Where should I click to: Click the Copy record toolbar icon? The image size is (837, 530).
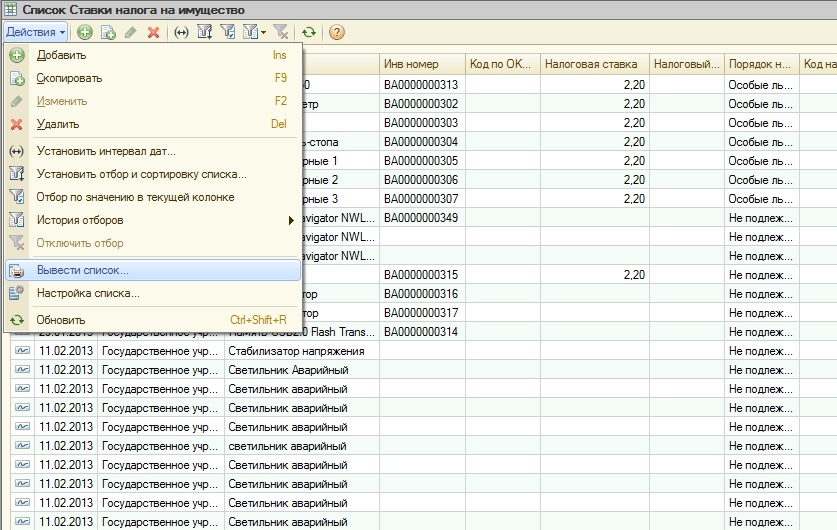pos(108,32)
